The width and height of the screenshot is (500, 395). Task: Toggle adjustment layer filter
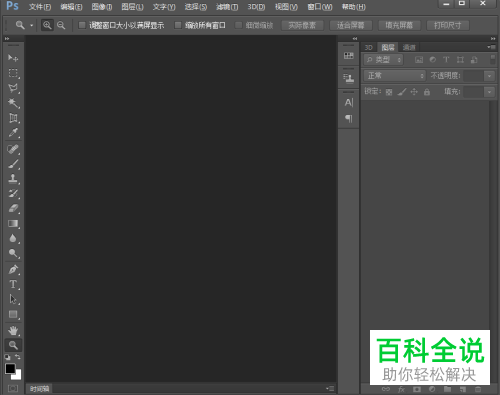tap(433, 60)
